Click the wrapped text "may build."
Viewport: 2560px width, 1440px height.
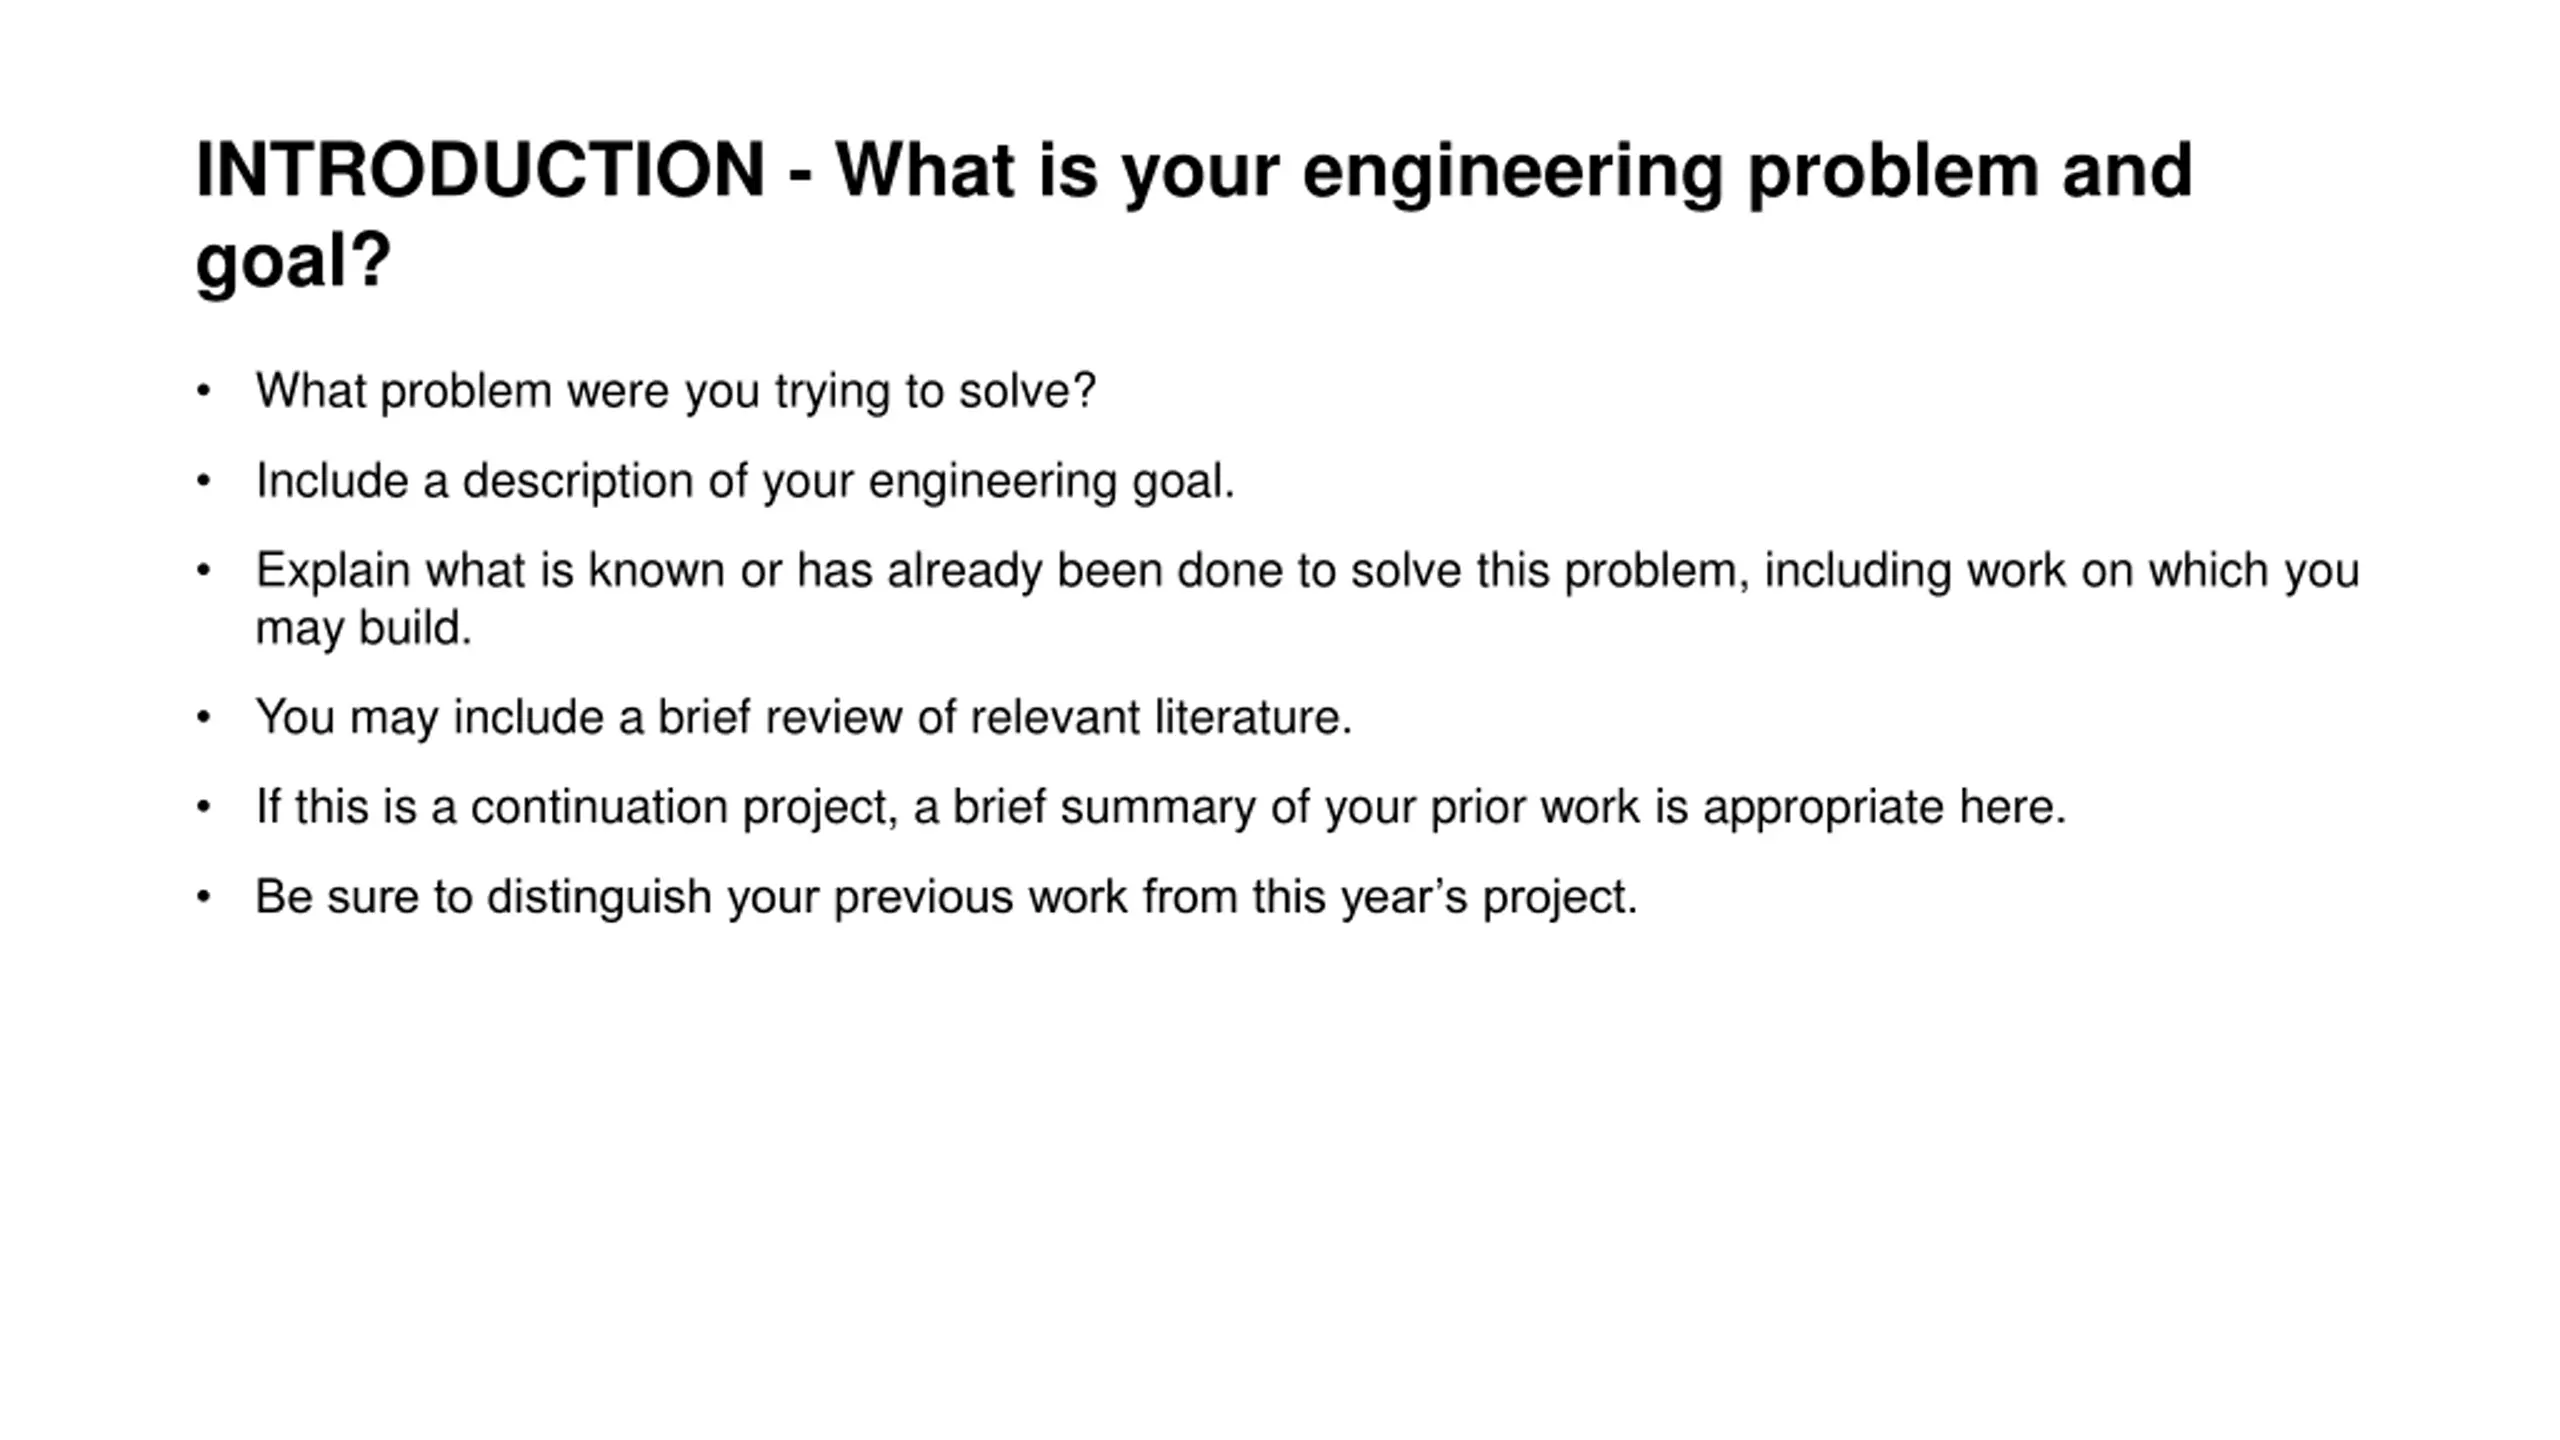click(363, 629)
